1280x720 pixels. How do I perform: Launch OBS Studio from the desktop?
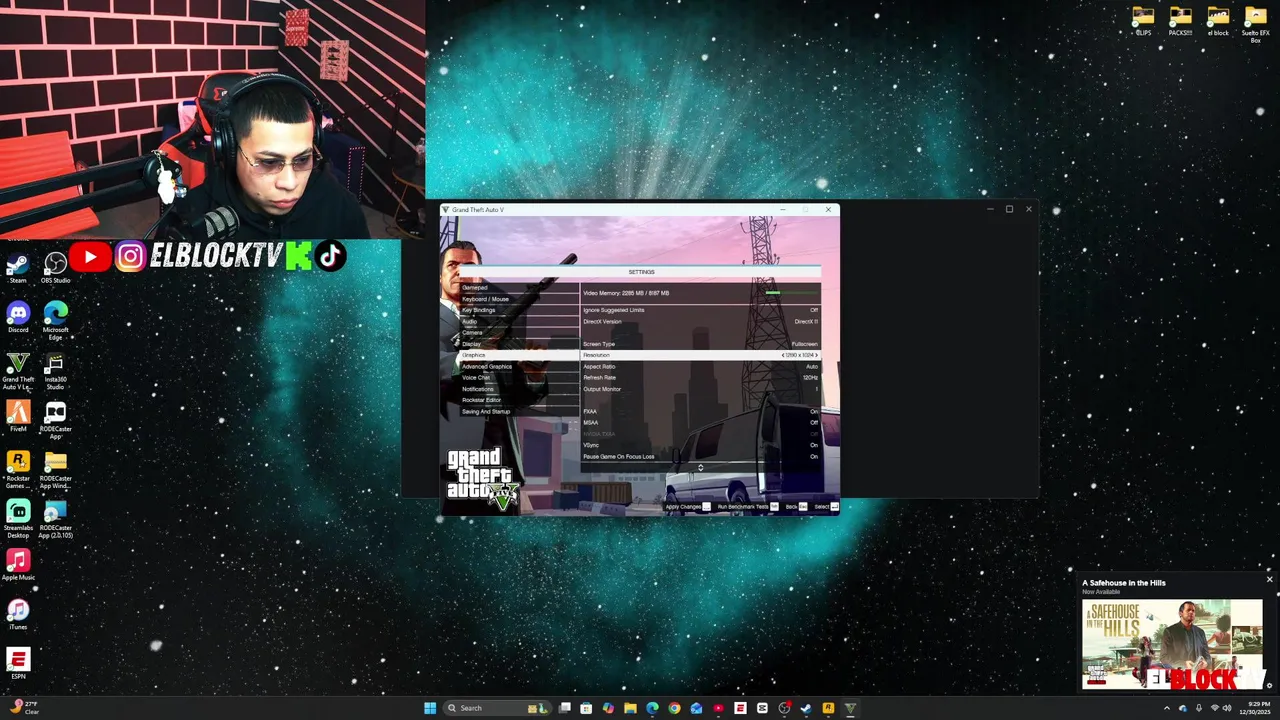[55, 268]
